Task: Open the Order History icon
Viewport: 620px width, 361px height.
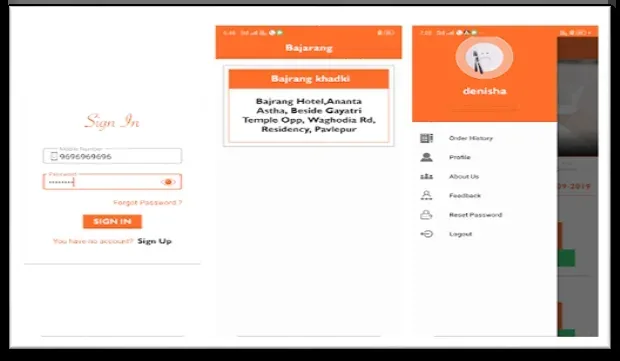Action: [426, 138]
